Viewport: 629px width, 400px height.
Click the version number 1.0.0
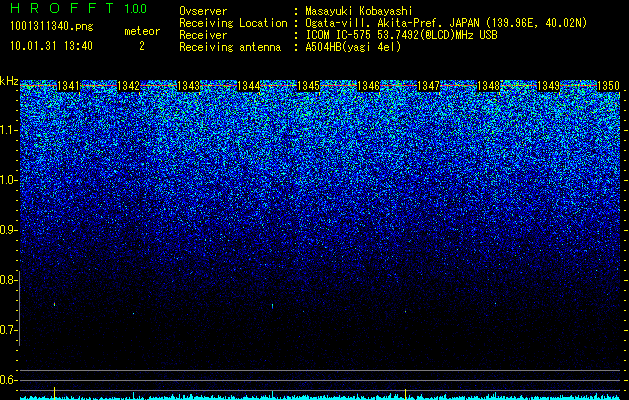pyautogui.click(x=135, y=9)
